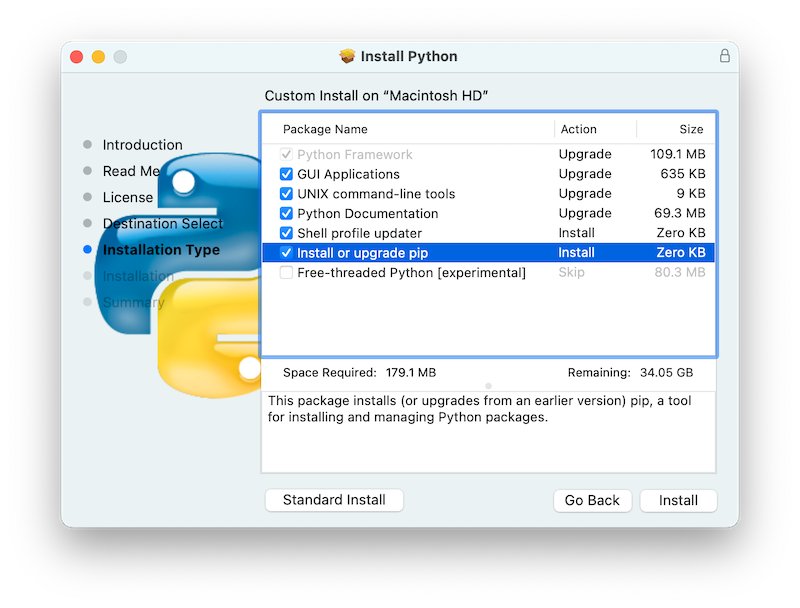
Task: Select the Destination Select step
Action: (163, 223)
